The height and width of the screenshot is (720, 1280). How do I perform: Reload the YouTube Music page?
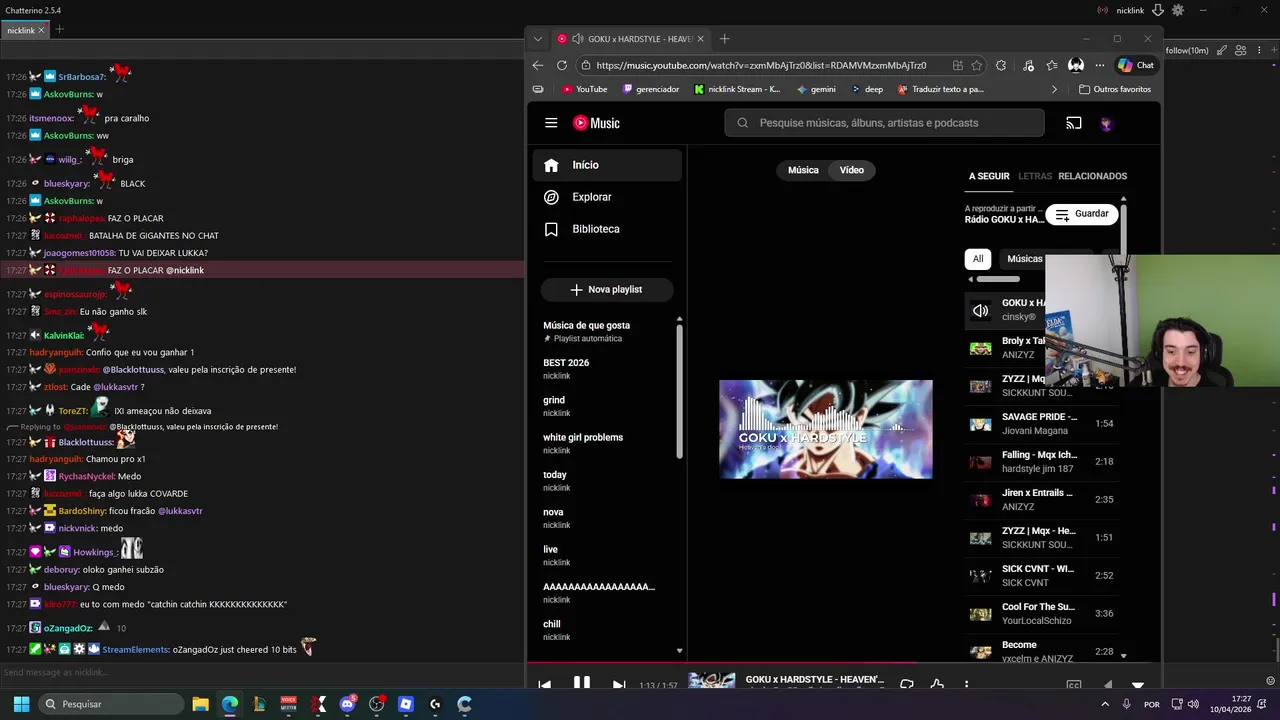coord(562,65)
